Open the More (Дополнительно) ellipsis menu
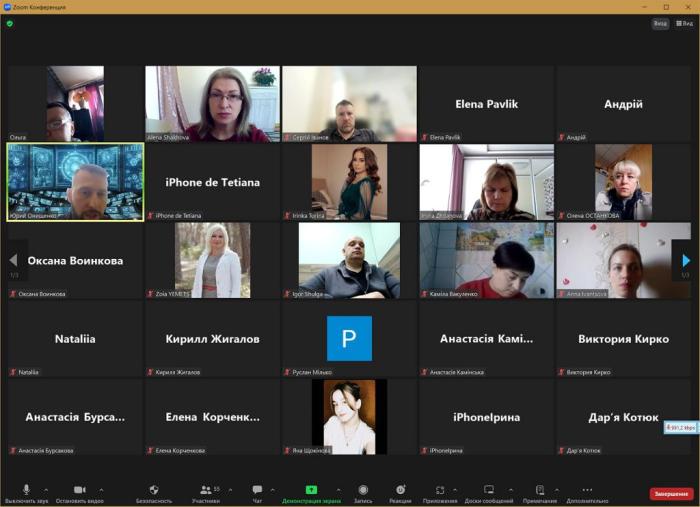The width and height of the screenshot is (700, 507). [587, 489]
